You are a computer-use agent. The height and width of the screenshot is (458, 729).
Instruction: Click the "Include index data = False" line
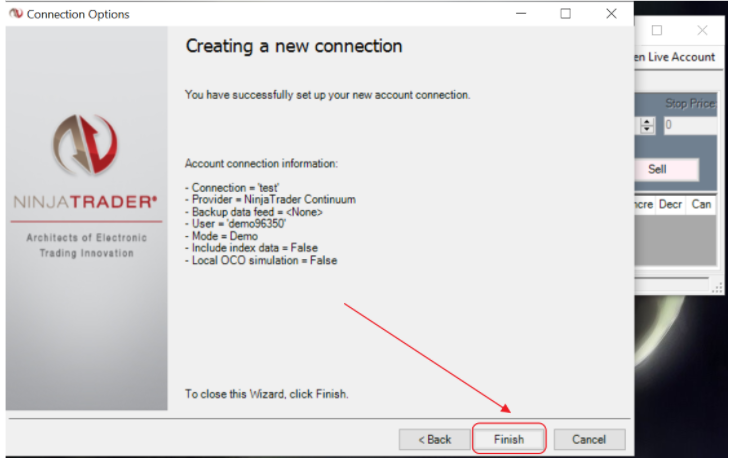252,248
